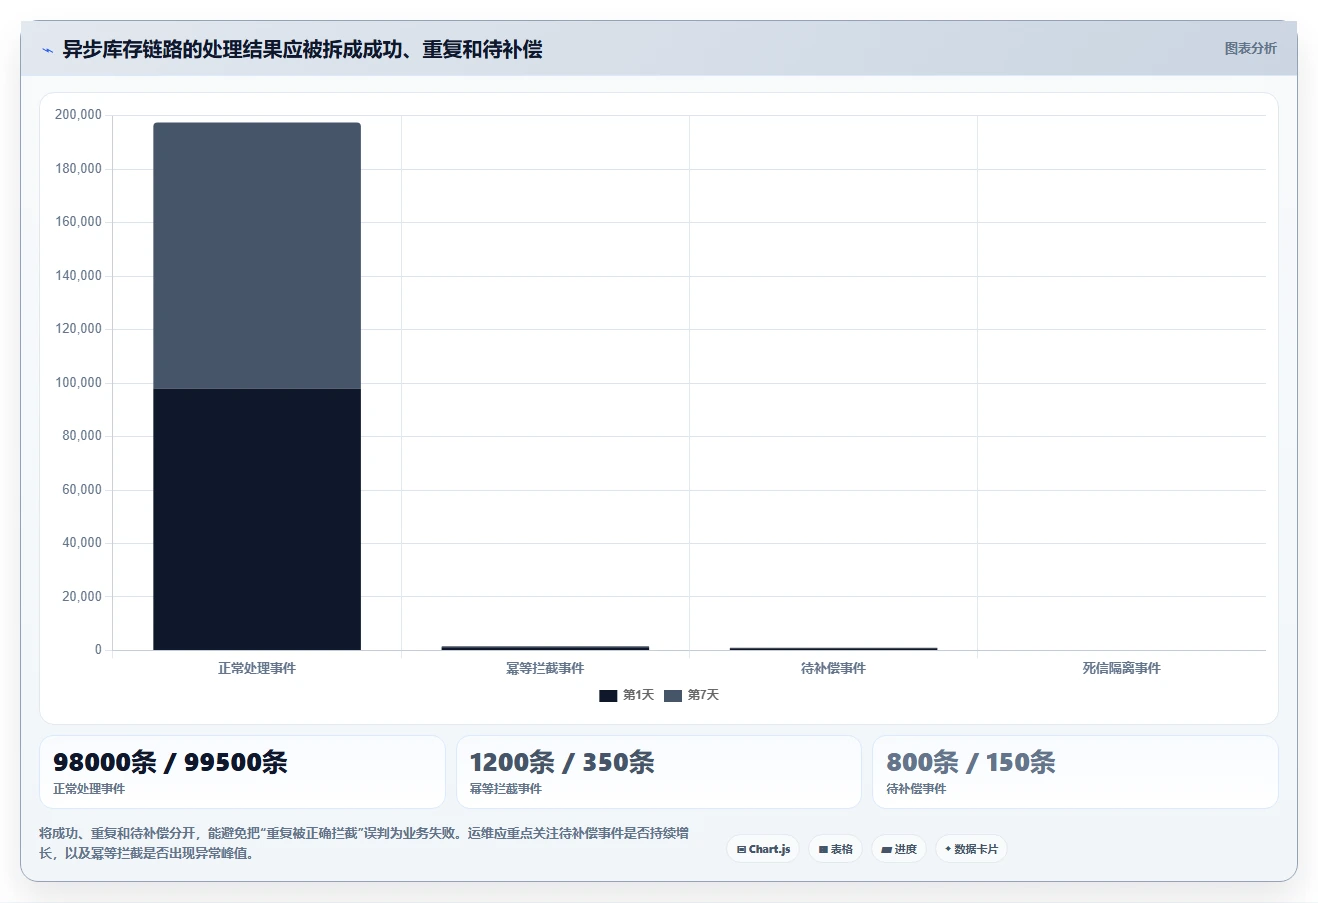Click the 200,000 y-axis tick label
This screenshot has height=903, width=1318.
click(78, 115)
